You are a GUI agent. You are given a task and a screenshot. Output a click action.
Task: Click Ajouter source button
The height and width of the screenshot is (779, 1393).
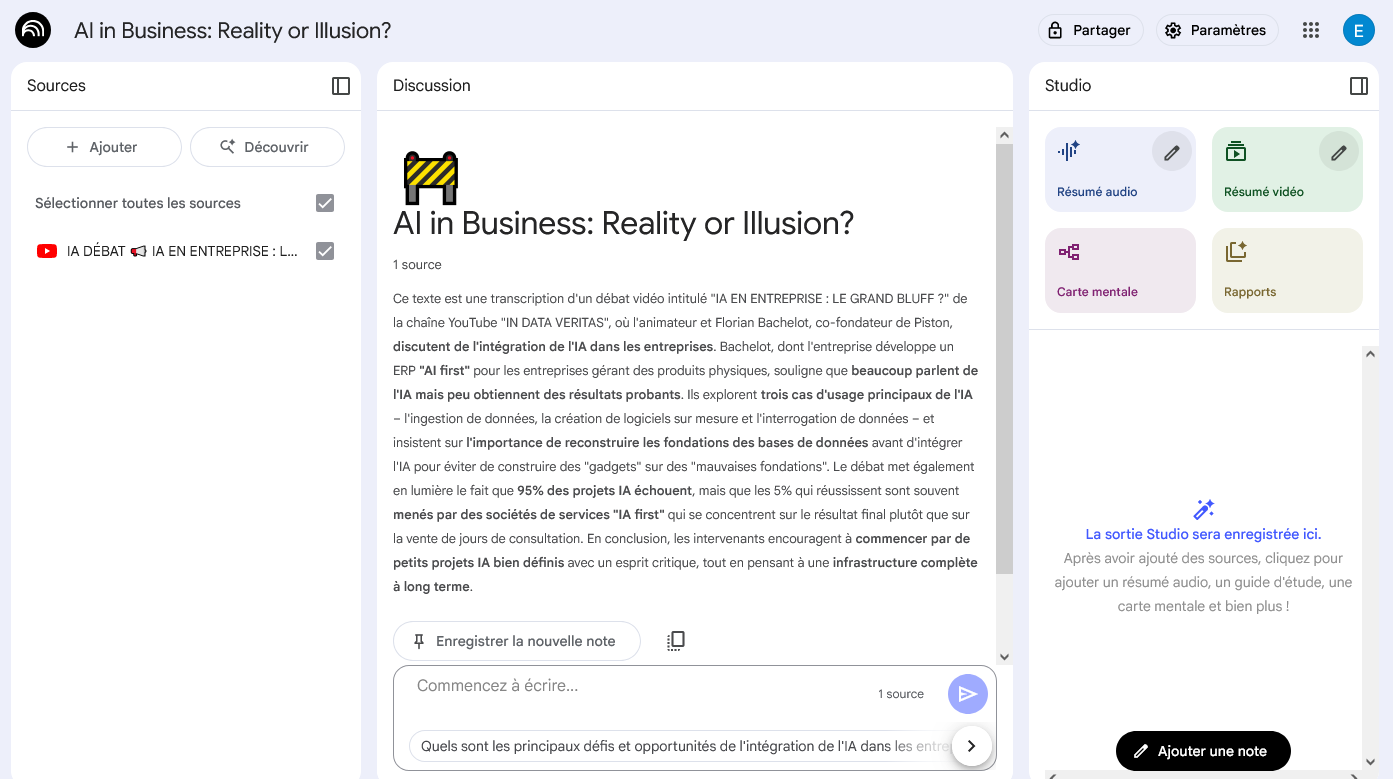(104, 147)
